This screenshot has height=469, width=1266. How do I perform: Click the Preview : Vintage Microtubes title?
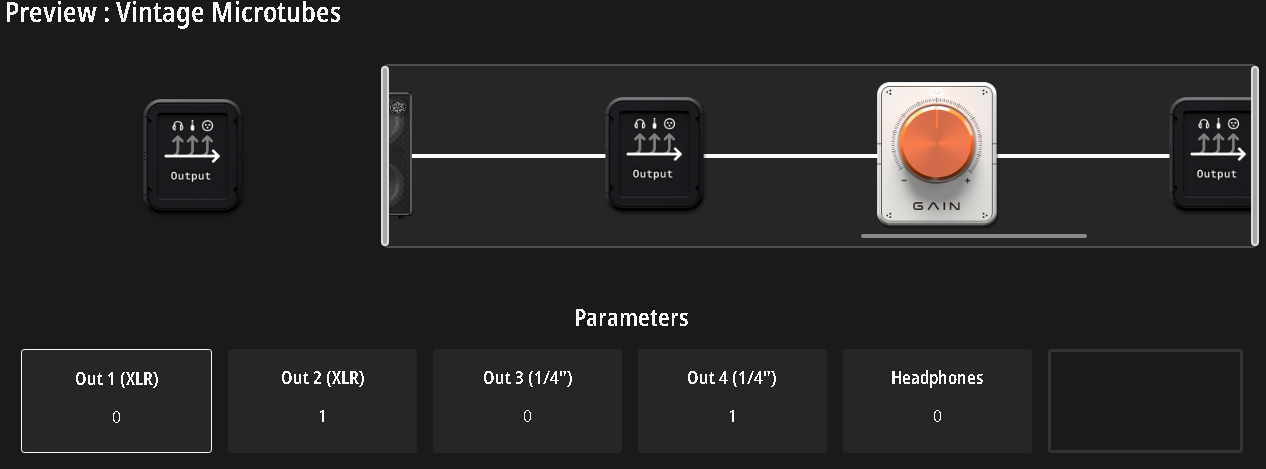point(172,14)
